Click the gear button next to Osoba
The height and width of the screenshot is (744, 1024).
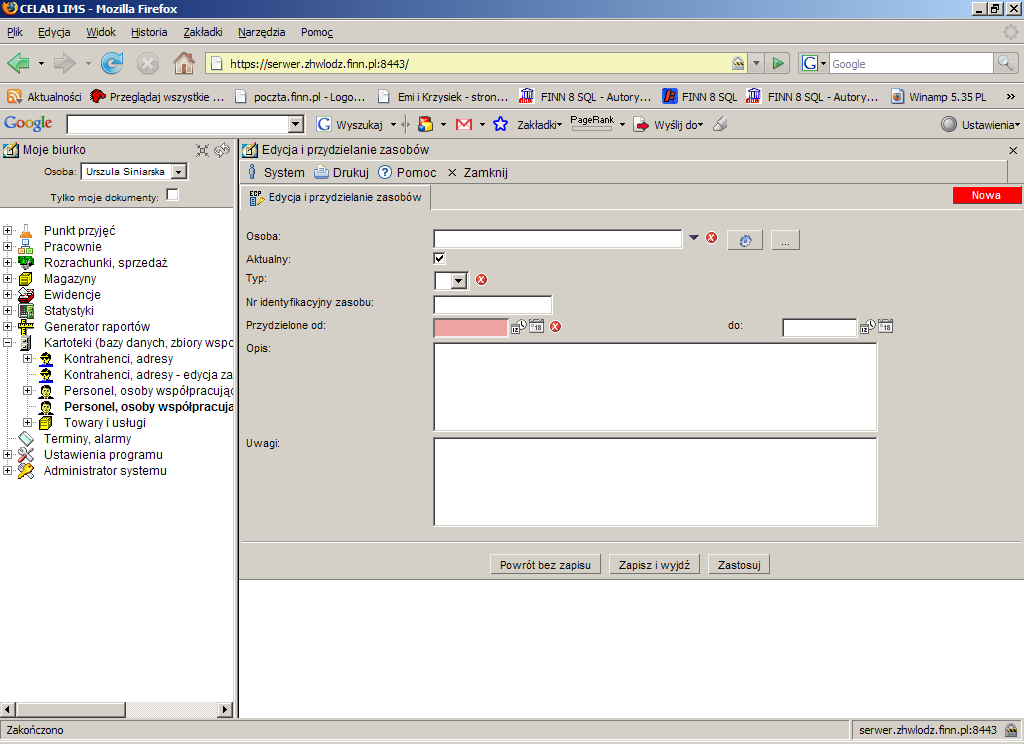click(745, 240)
